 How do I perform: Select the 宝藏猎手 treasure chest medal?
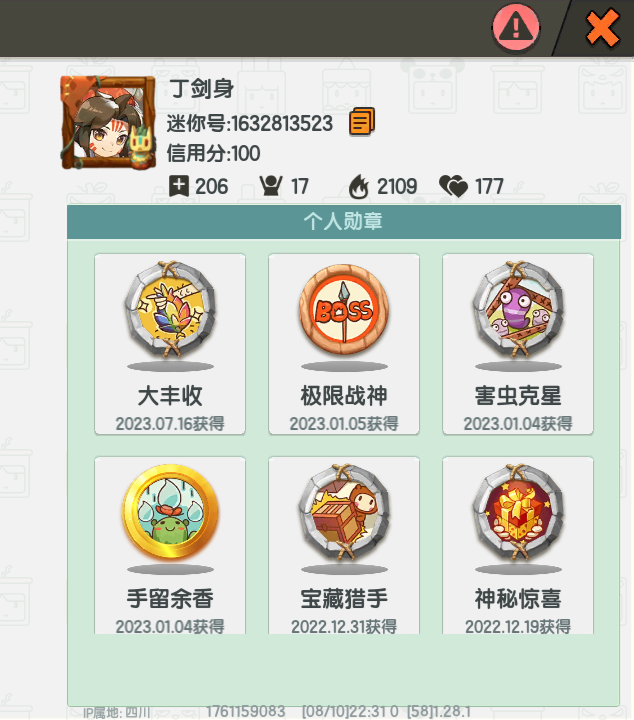pos(344,512)
